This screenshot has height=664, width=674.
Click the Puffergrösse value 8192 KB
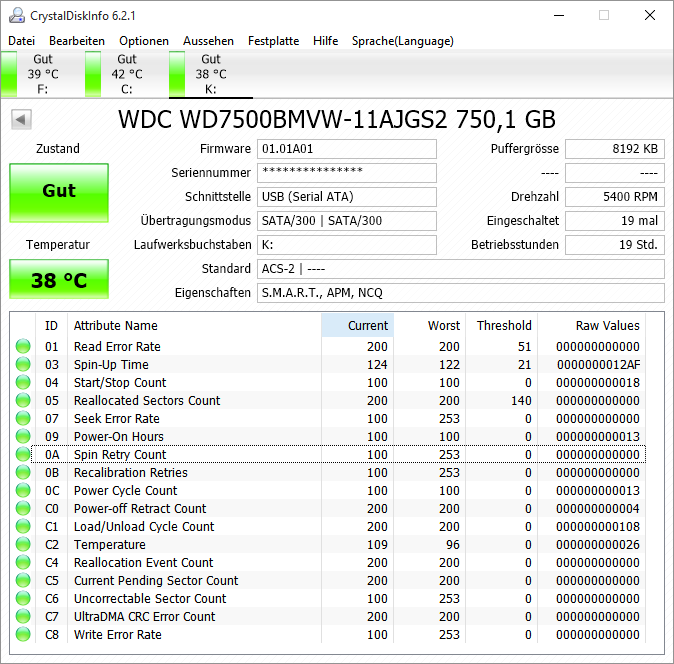coord(615,149)
